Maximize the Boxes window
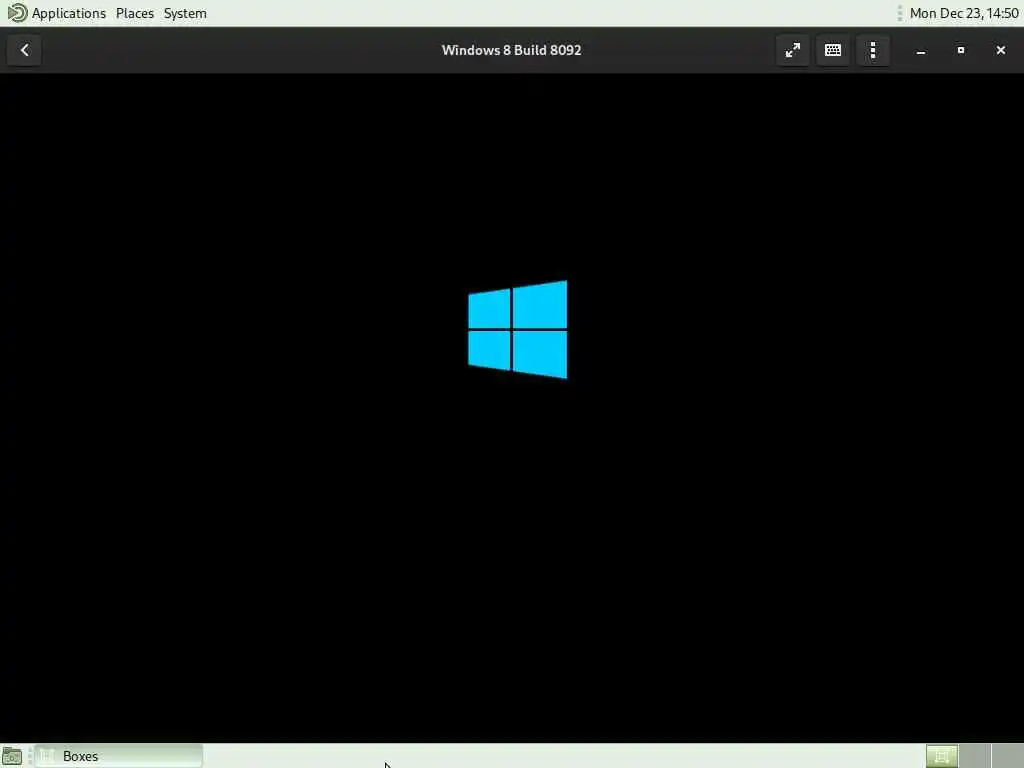The height and width of the screenshot is (768, 1024). (x=961, y=50)
